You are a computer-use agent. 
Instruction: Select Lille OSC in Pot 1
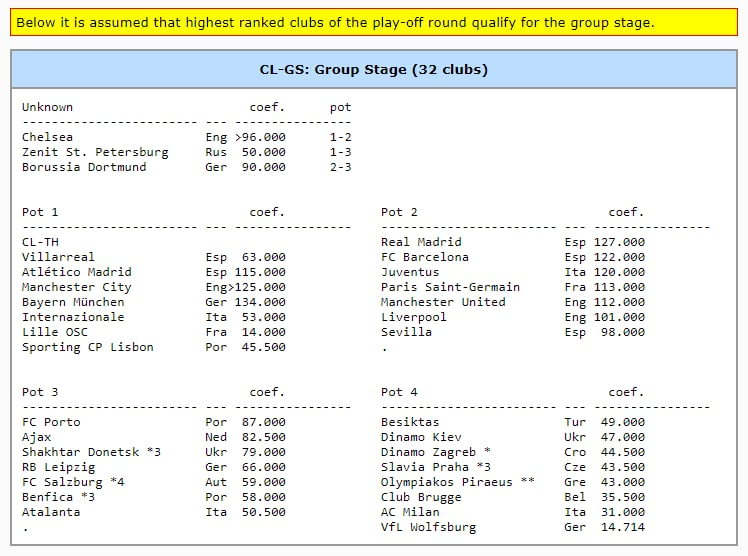[55, 332]
